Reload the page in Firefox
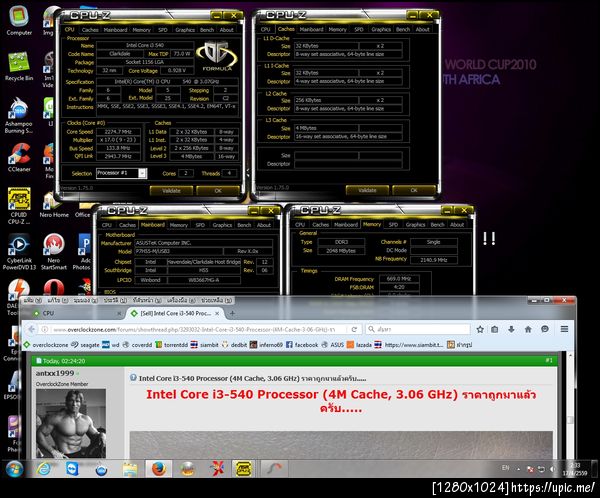Viewport: 600px width, 498px height. click(x=354, y=329)
